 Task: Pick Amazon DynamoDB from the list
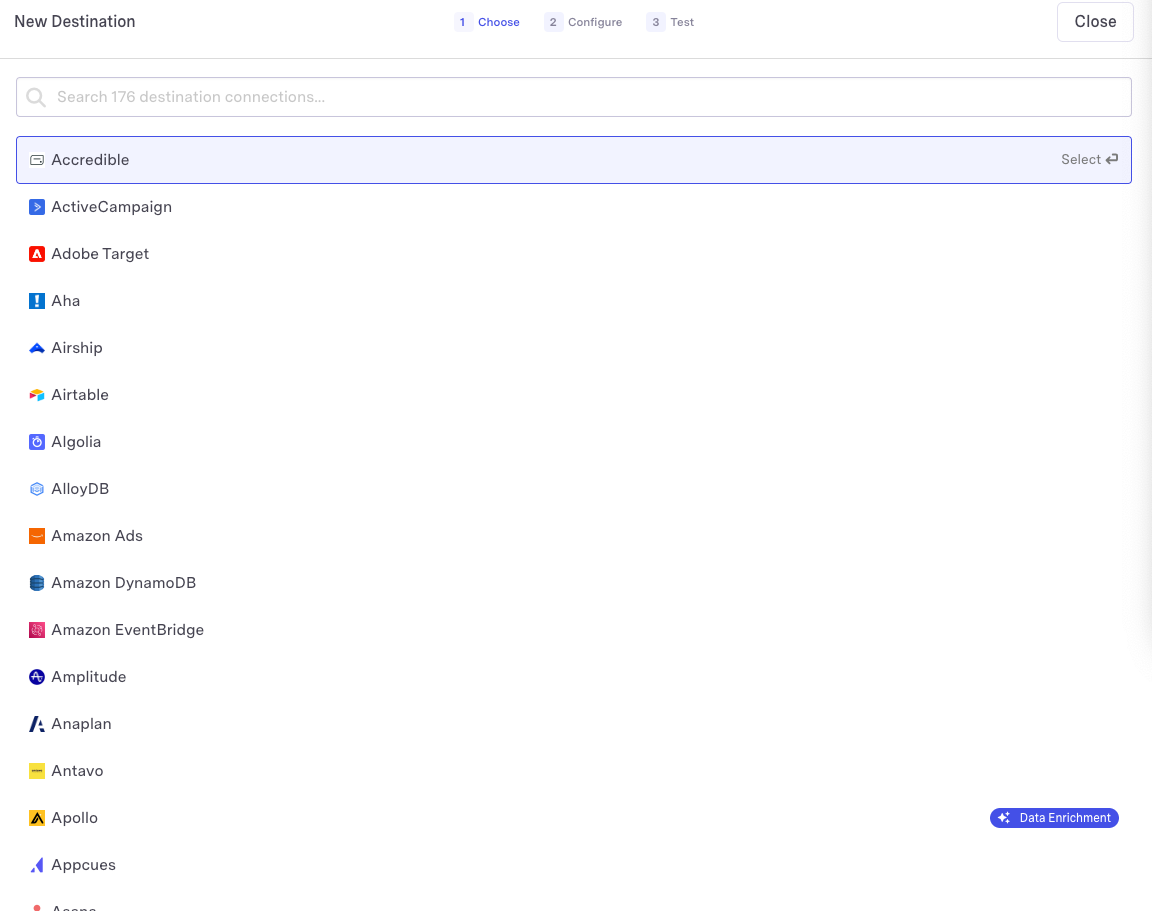(574, 583)
